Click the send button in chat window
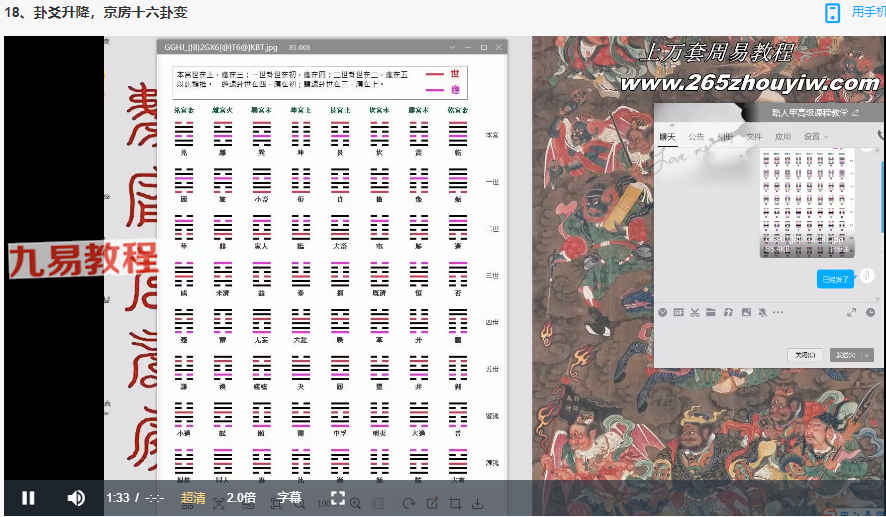Viewport: 886px width, 517px height. [846, 355]
